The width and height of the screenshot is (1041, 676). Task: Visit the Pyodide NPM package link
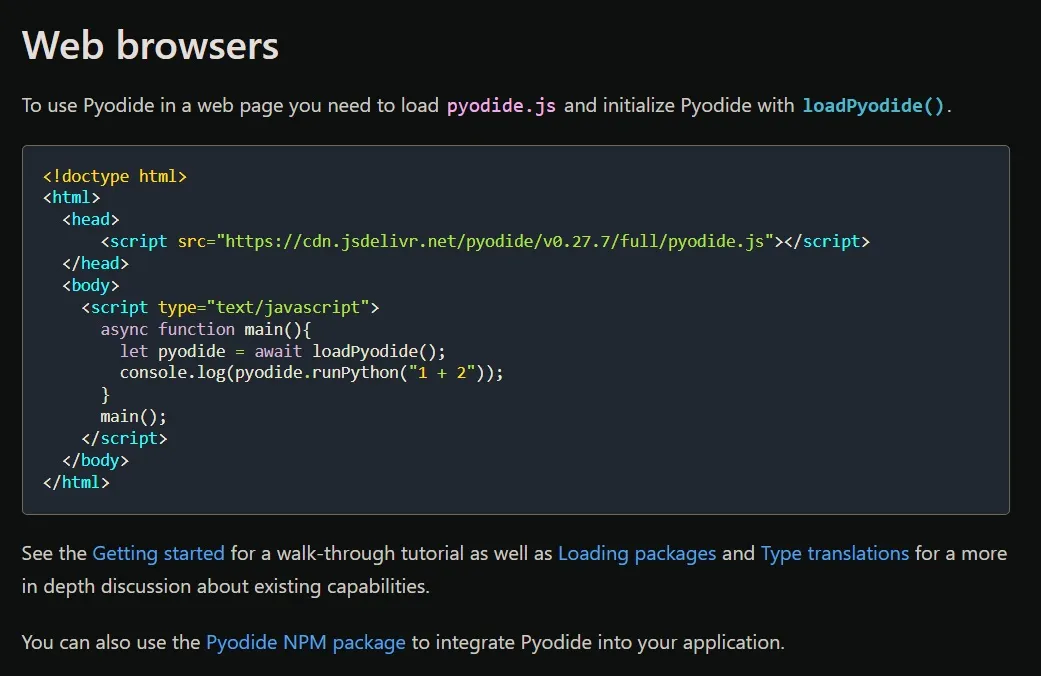click(x=305, y=642)
